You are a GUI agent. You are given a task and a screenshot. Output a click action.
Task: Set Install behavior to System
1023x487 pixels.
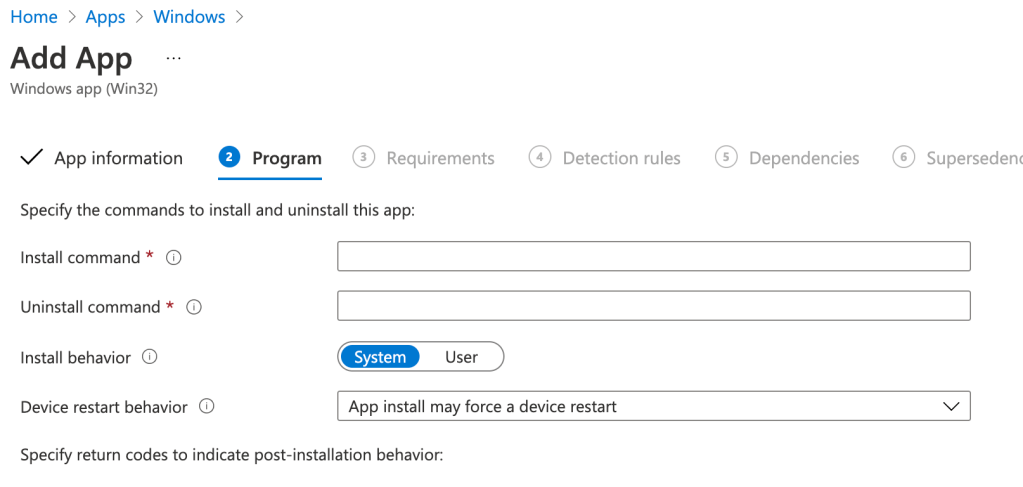(x=380, y=357)
